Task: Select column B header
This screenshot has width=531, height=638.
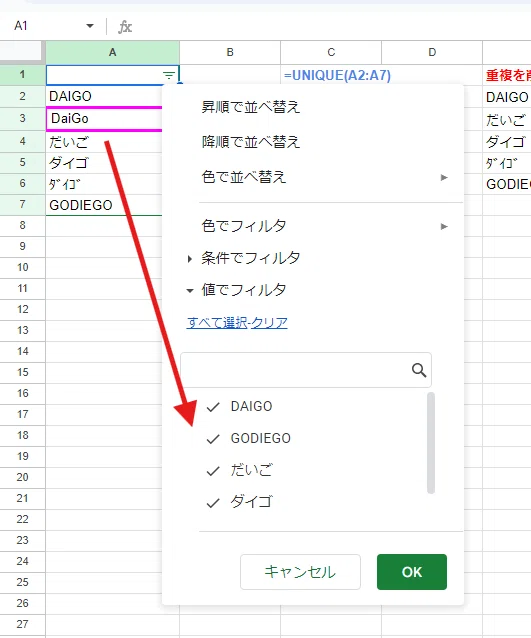Action: coord(230,52)
